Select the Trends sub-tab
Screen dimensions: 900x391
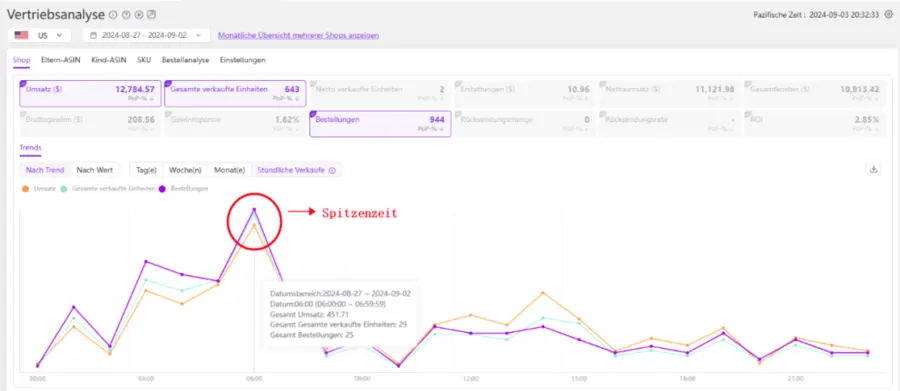[x=30, y=148]
